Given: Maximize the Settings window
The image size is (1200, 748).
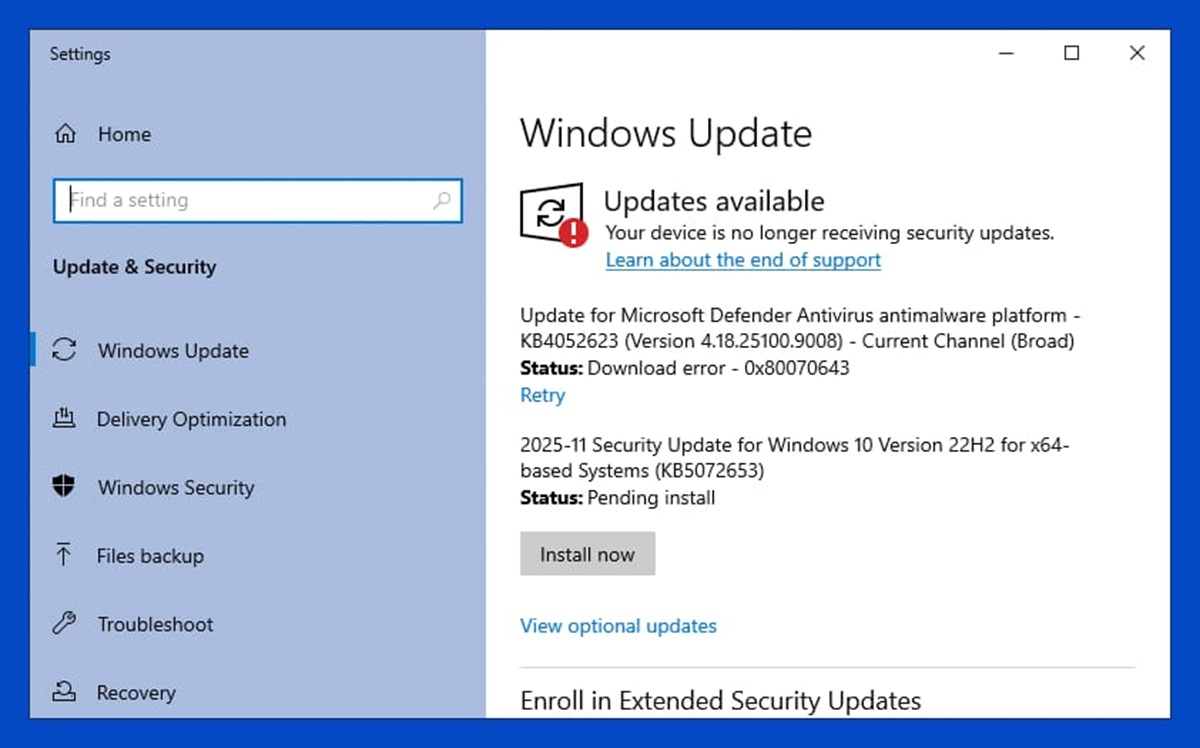Looking at the screenshot, I should pyautogui.click(x=1071, y=53).
